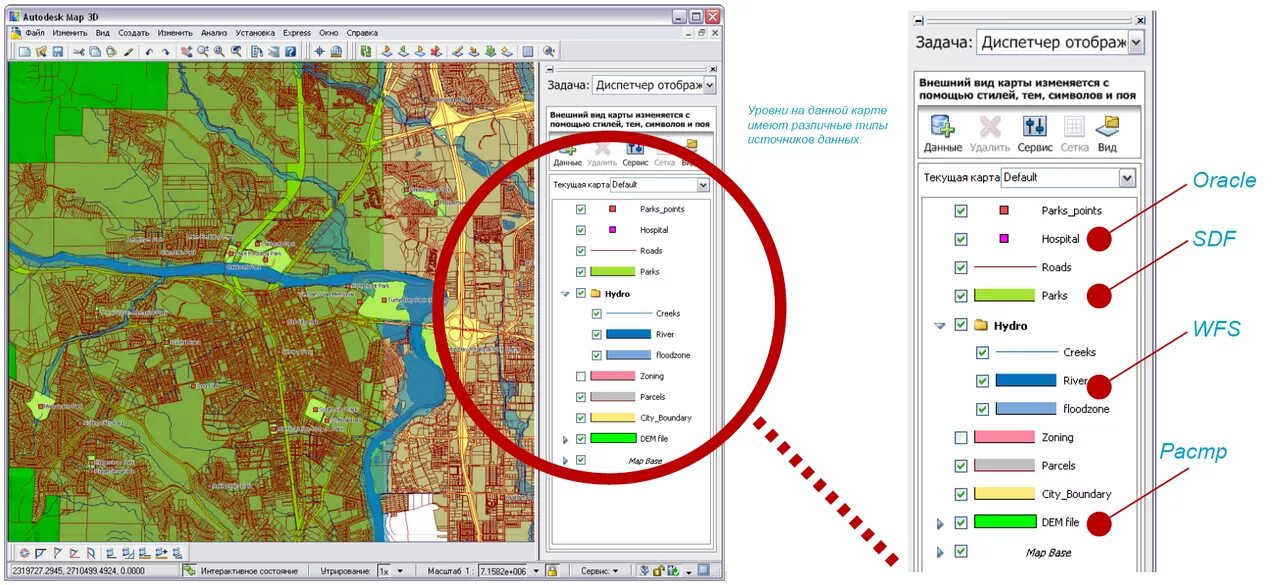This screenshot has height=585, width=1280.
Task: Open the Утрирование 1x dropdown in status bar
Action: [400, 571]
